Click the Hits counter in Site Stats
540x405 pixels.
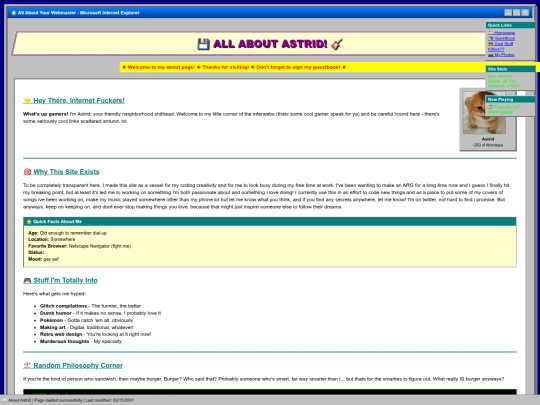tap(500, 77)
